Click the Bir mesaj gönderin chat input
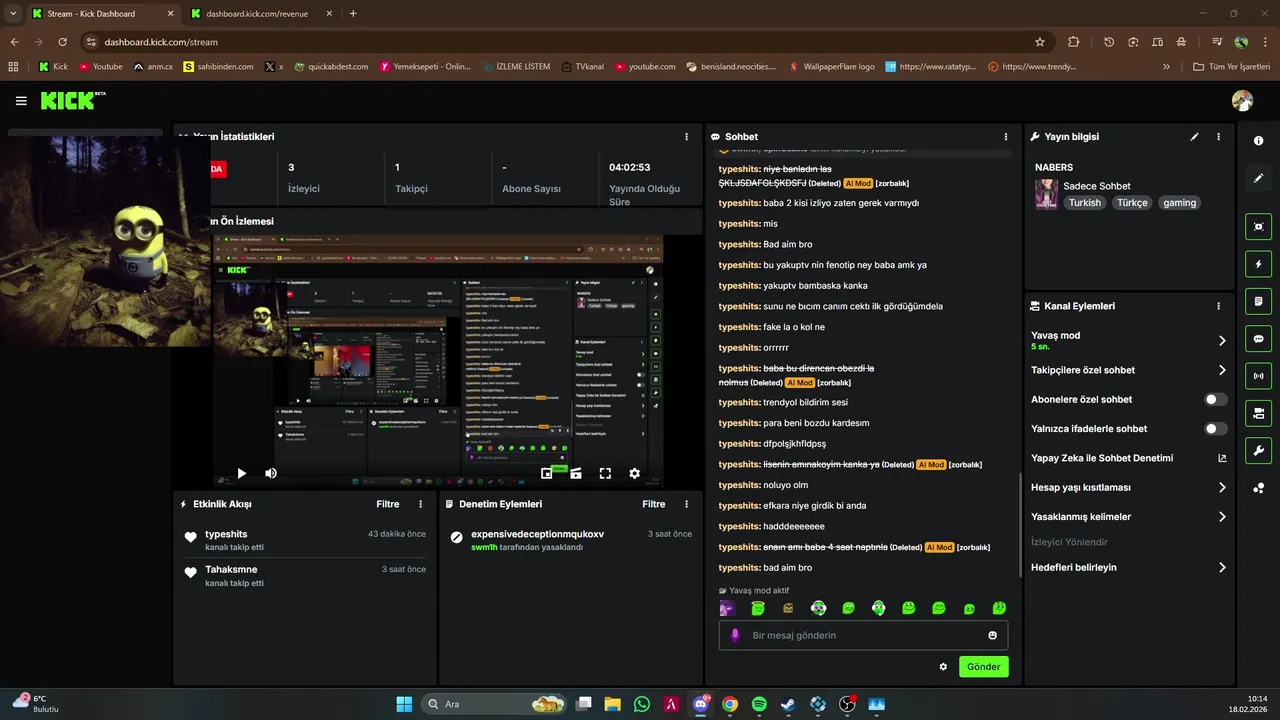This screenshot has height=720, width=1280. pyautogui.click(x=863, y=635)
